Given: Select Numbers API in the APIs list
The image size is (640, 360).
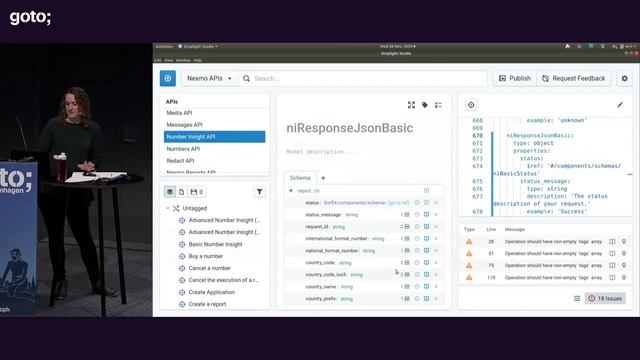Looking at the screenshot, I should 183,149.
